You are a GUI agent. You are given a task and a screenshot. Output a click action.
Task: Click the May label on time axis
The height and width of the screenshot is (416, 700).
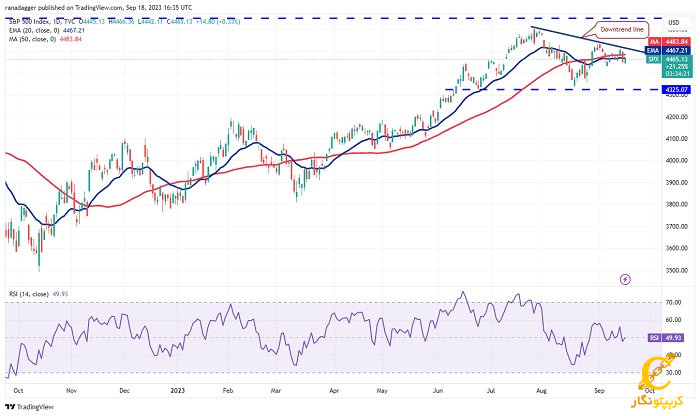click(x=382, y=391)
